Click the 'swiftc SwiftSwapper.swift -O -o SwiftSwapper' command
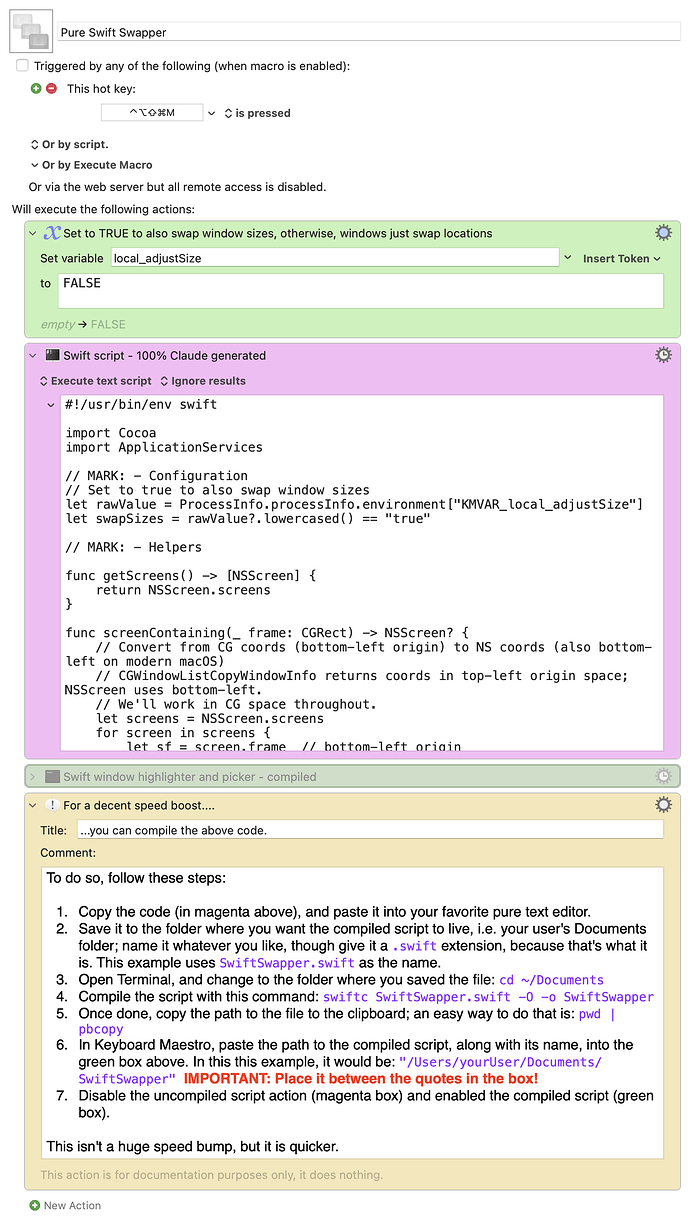Viewport: 690px width, 1220px height. [x=488, y=997]
